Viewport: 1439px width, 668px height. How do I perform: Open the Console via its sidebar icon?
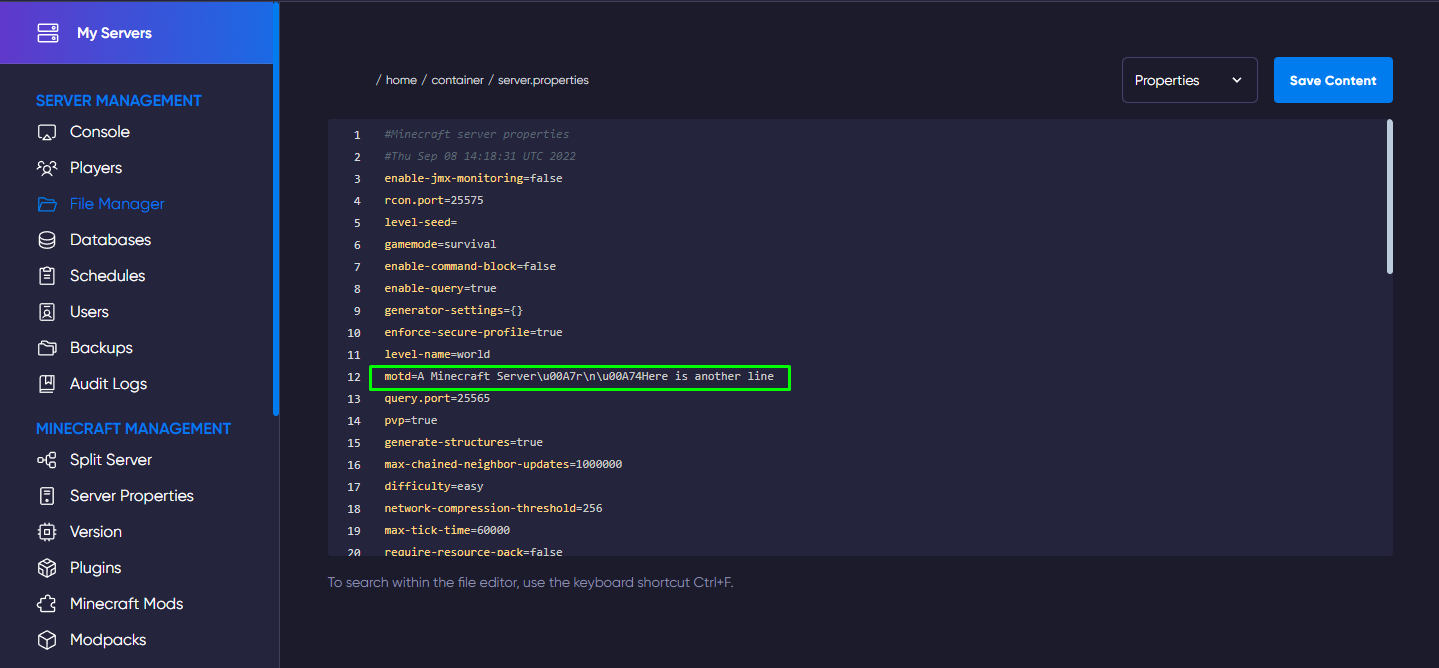[x=47, y=131]
